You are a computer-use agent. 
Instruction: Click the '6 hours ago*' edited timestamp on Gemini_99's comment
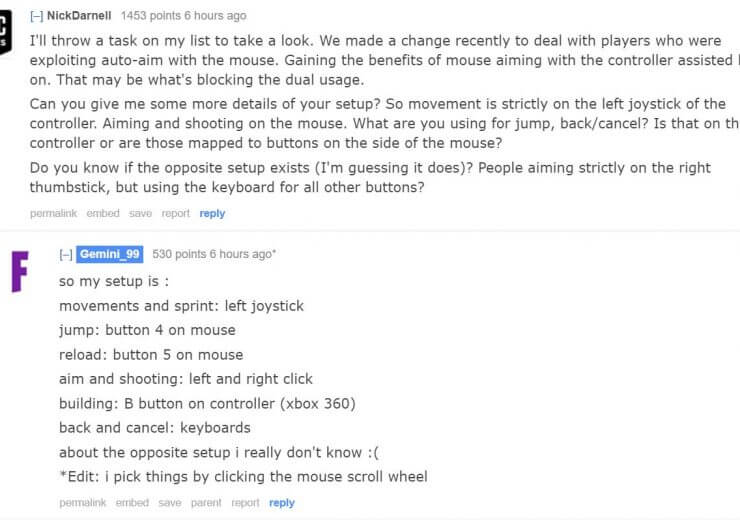pyautogui.click(x=243, y=254)
